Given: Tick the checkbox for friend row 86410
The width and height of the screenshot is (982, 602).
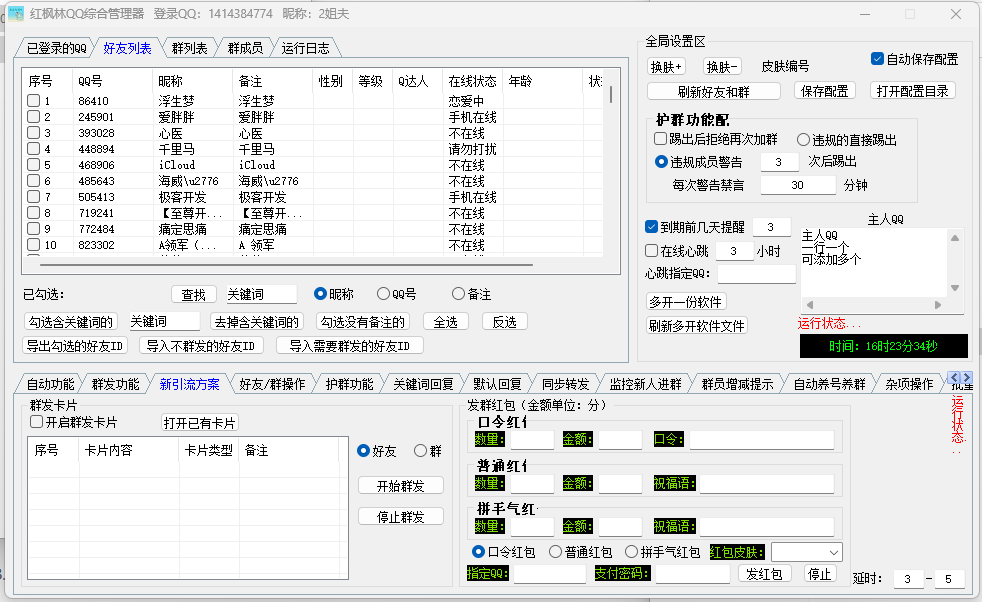Looking at the screenshot, I should coord(34,101).
